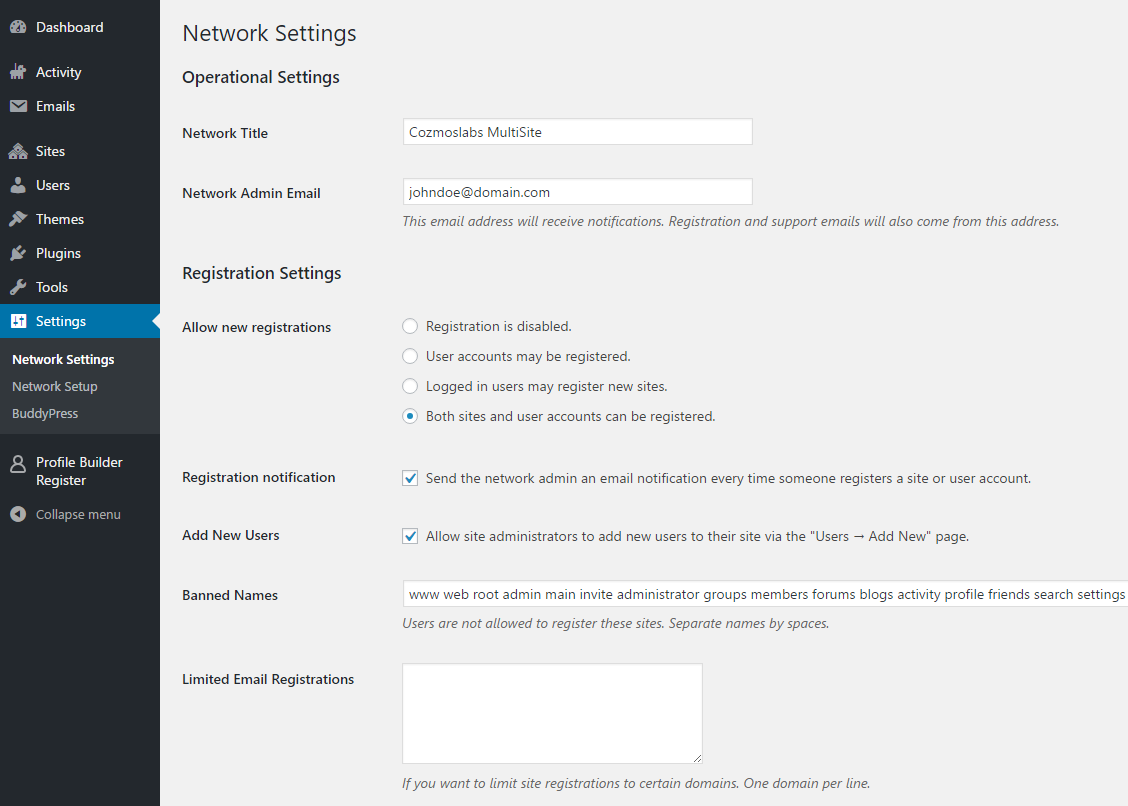
Task: Click the Limited Email Registrations textarea
Action: coord(552,713)
